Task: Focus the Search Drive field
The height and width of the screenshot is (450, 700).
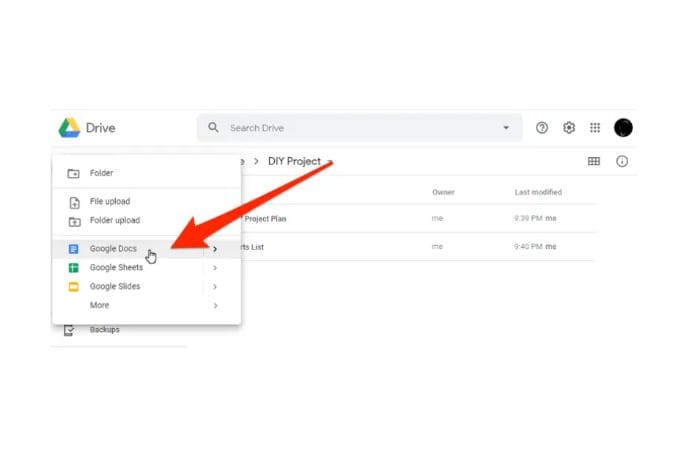Action: 359,128
